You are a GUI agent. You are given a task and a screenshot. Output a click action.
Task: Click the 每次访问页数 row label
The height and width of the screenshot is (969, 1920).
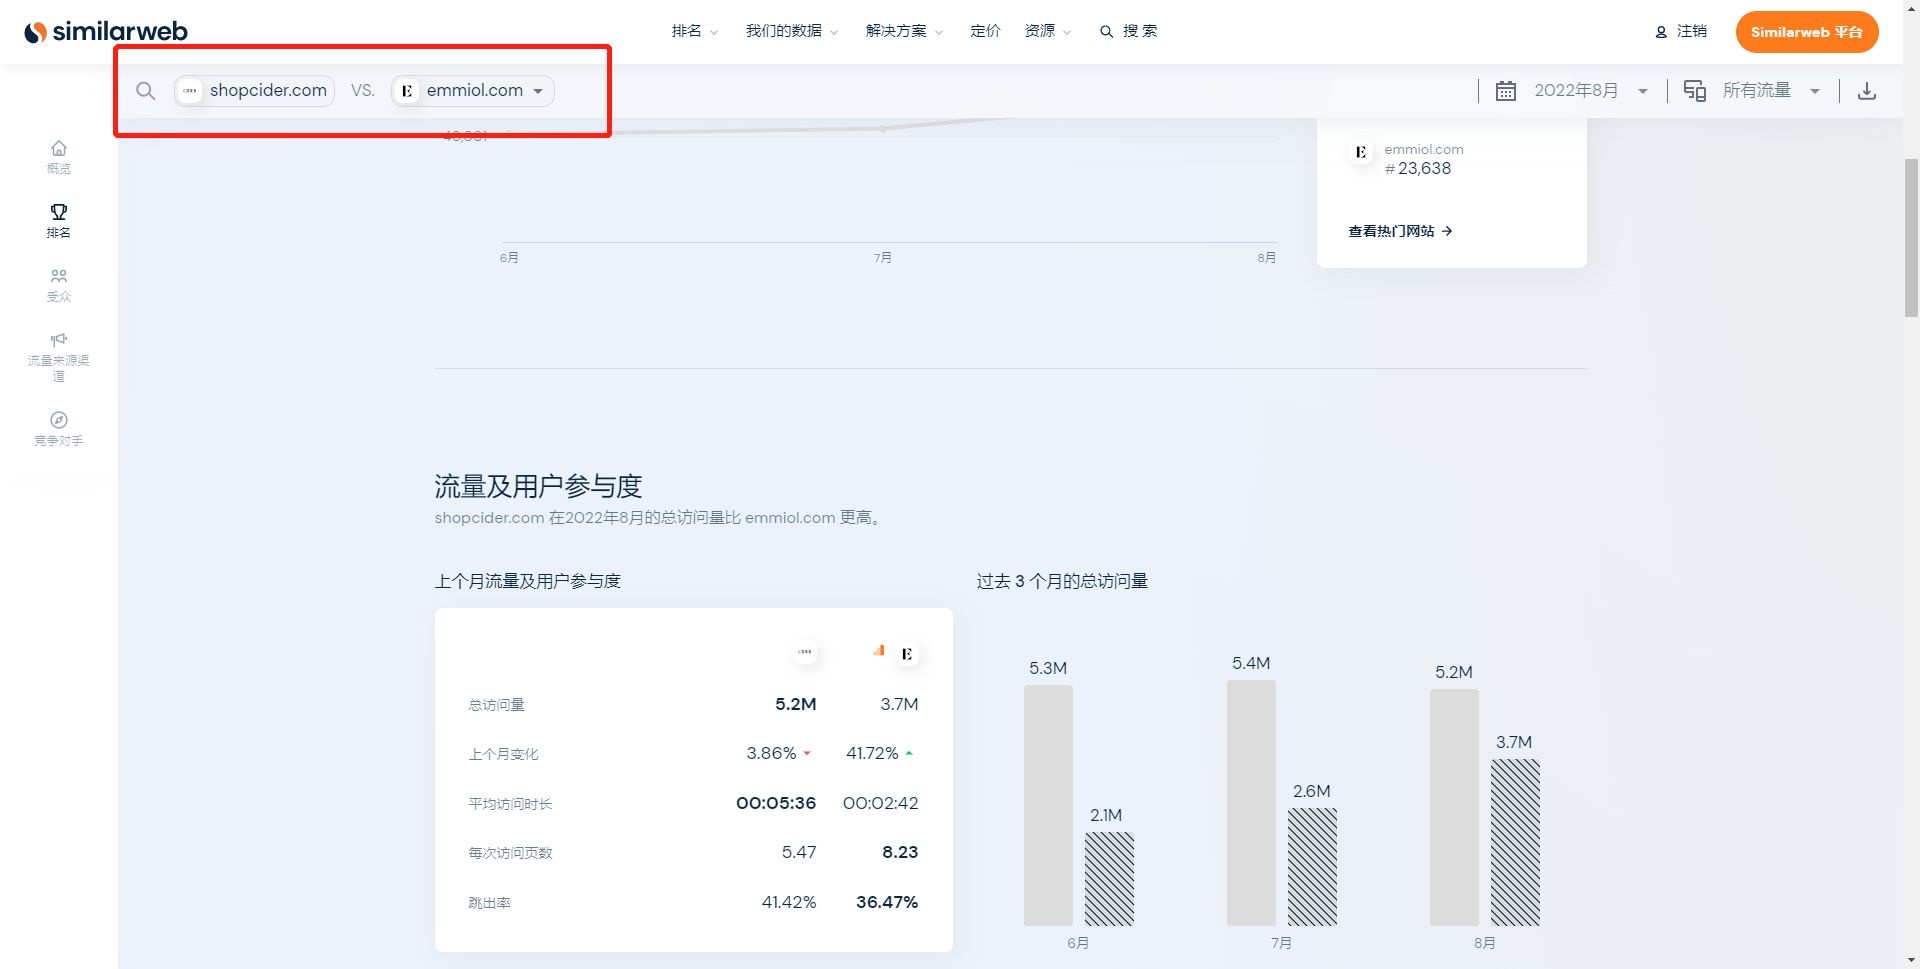(x=511, y=853)
